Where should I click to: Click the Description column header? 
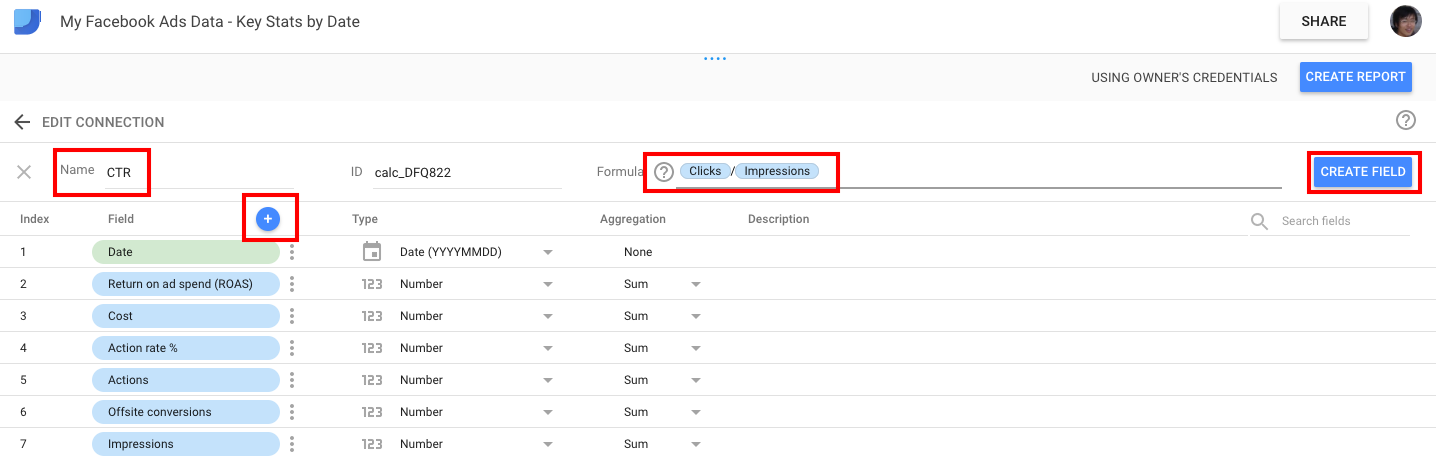[779, 219]
